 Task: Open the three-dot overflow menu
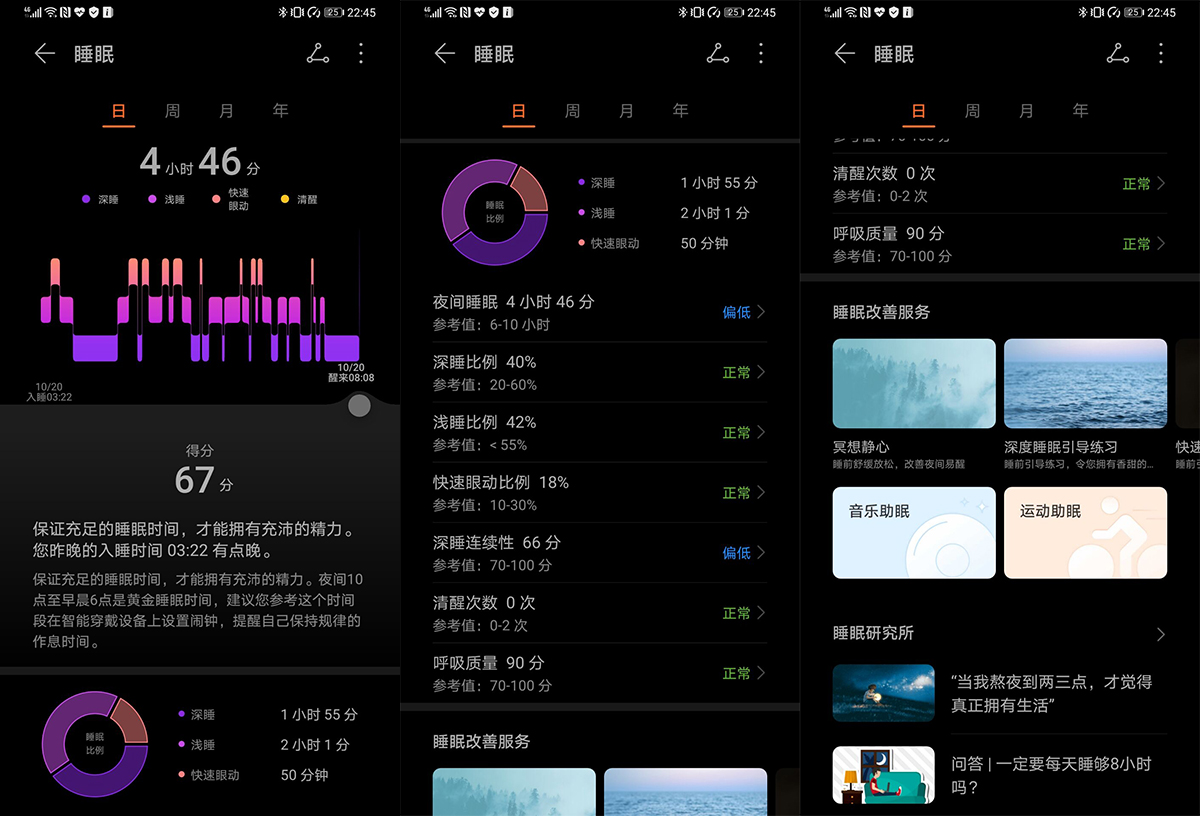point(361,54)
